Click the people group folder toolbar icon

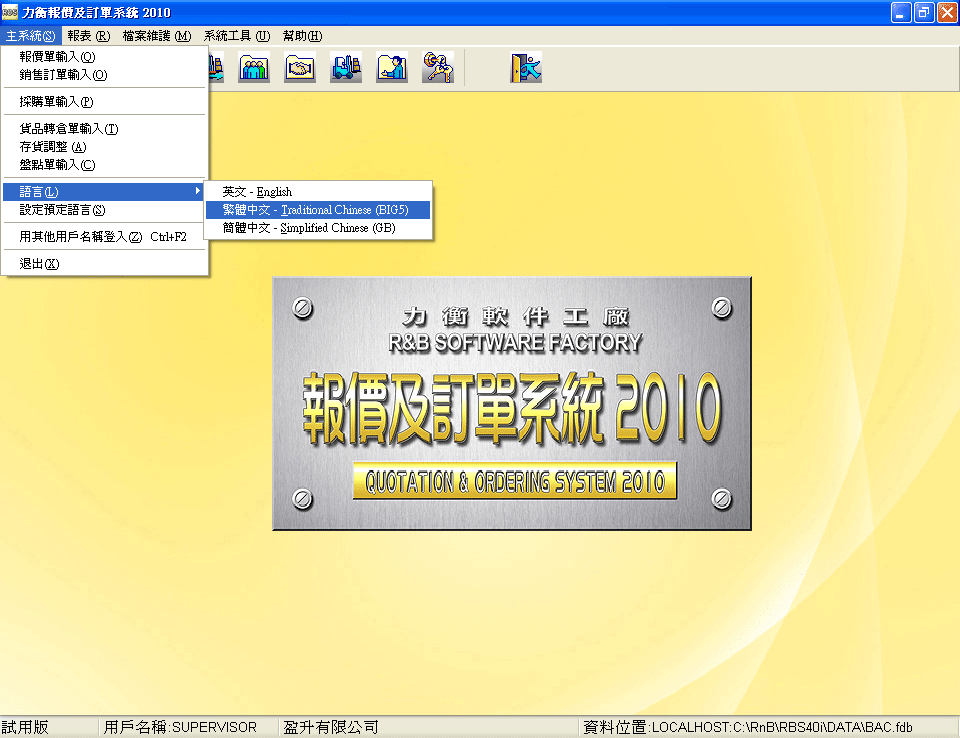[254, 67]
